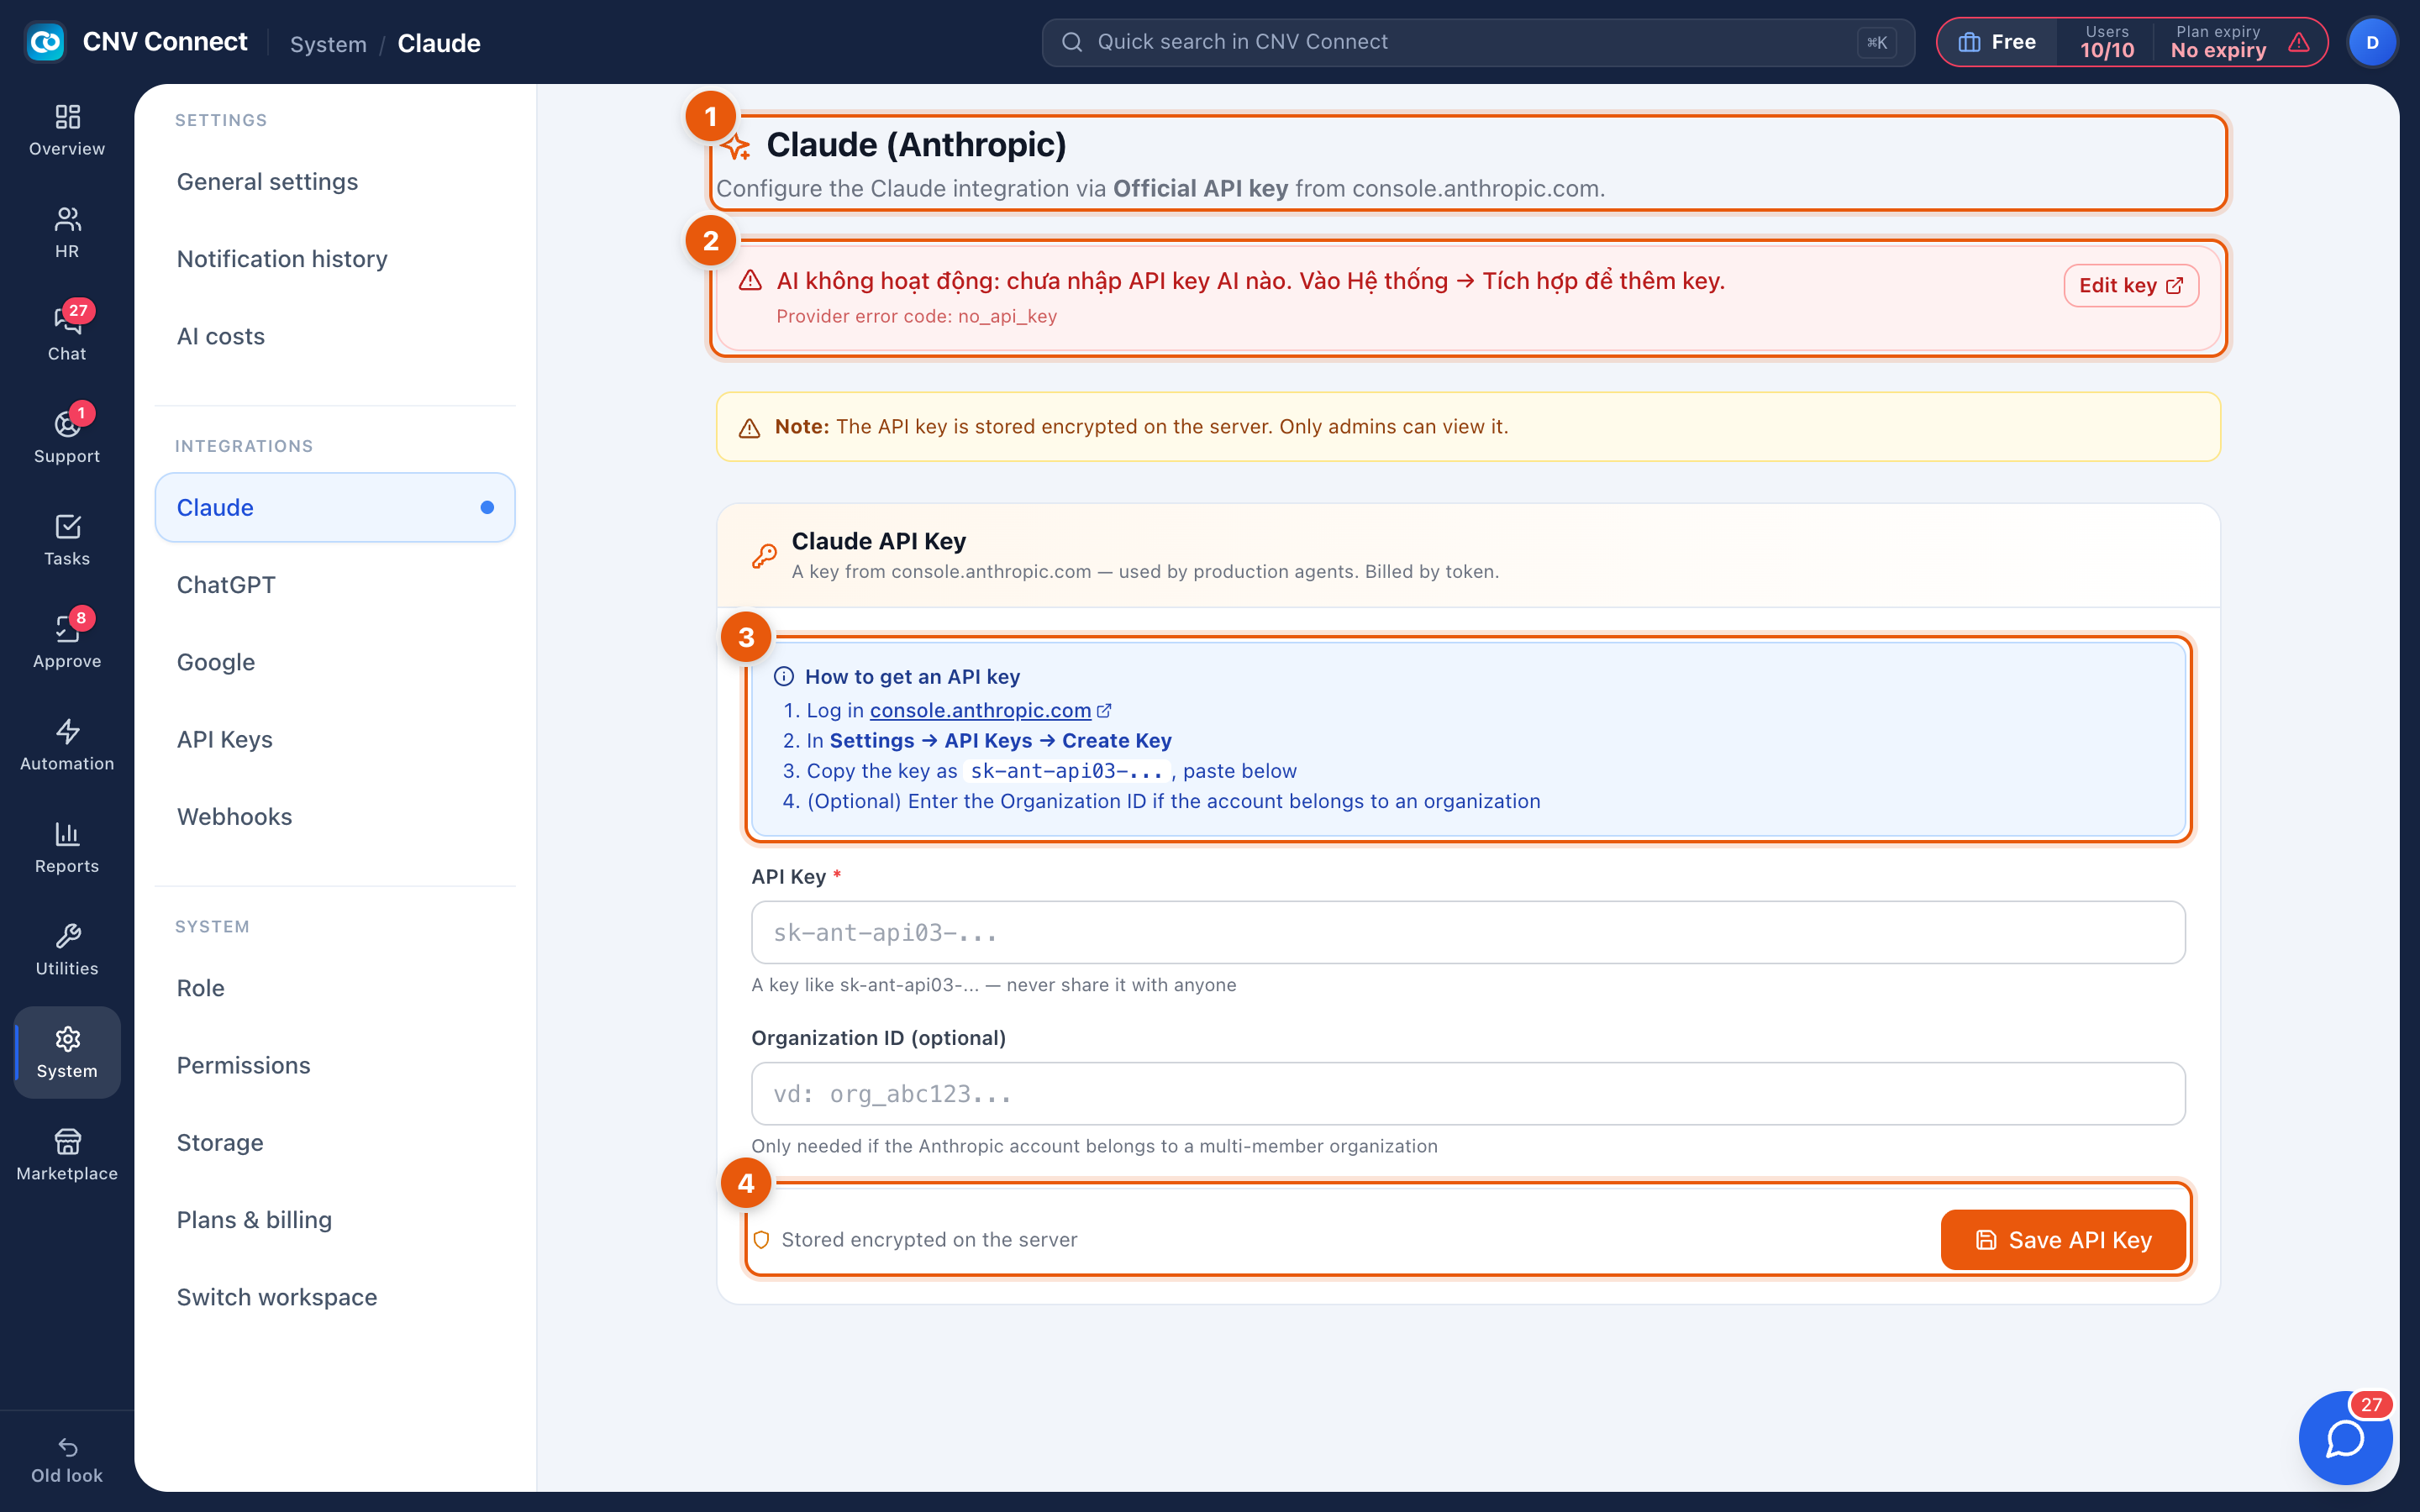This screenshot has height=1512, width=2420.
Task: Click the Plan expiry No expiry indicator
Action: tap(2219, 42)
